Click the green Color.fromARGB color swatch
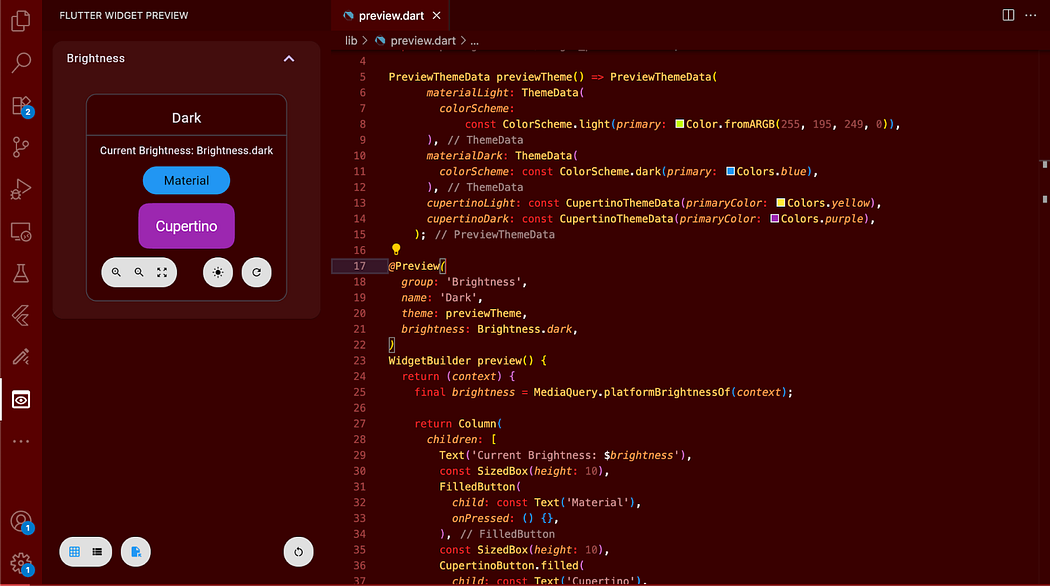This screenshot has height=586, width=1050. click(x=682, y=123)
